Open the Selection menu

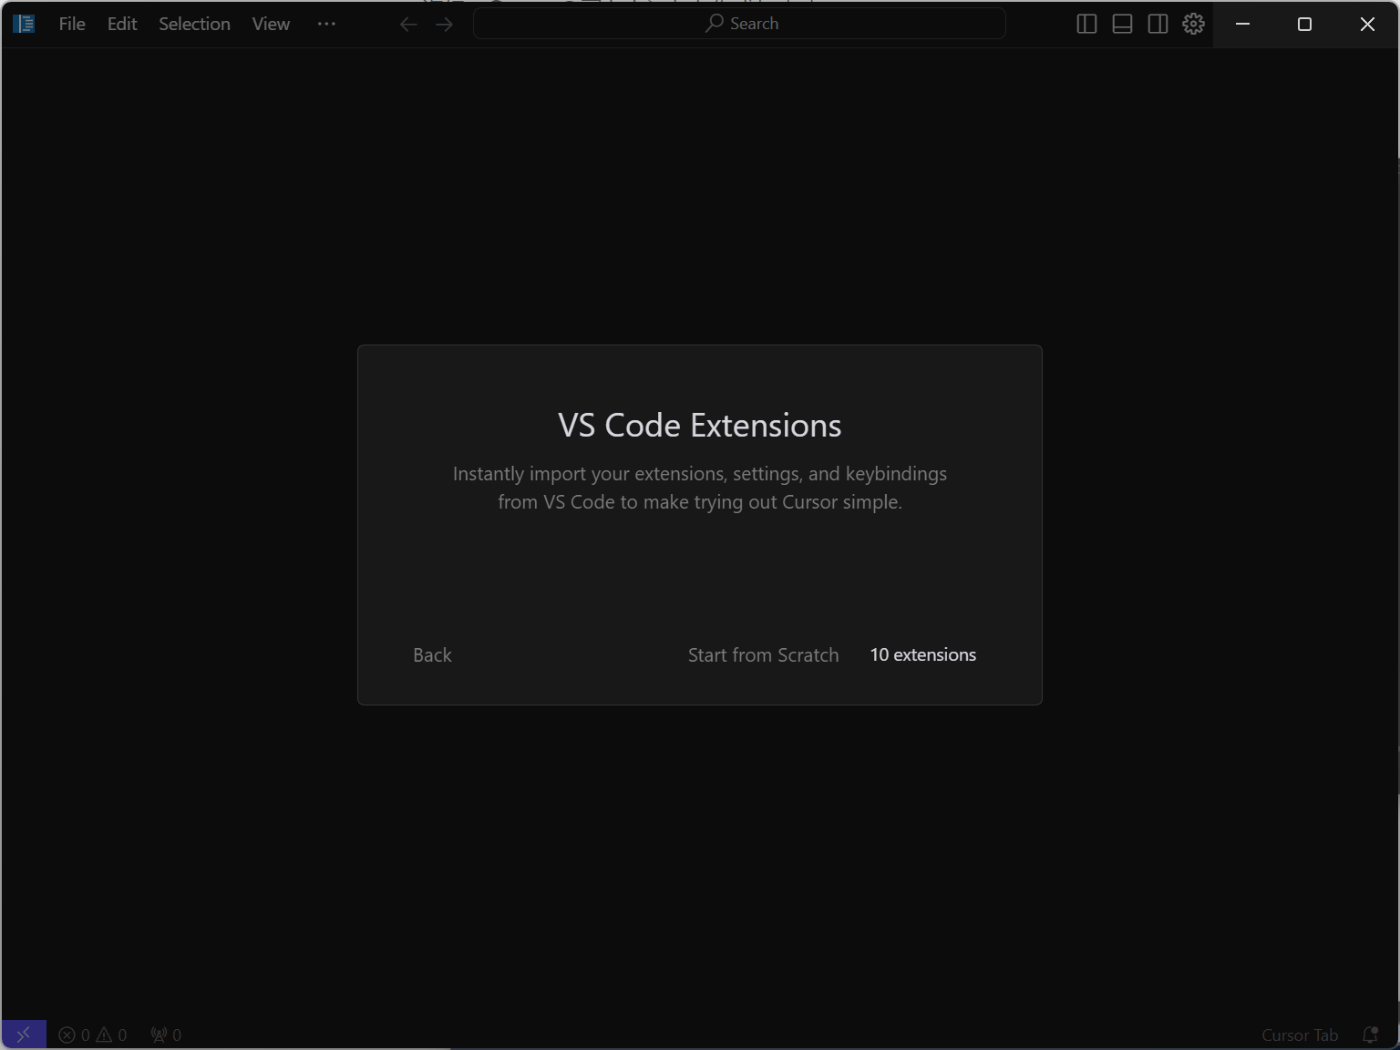click(x=194, y=23)
